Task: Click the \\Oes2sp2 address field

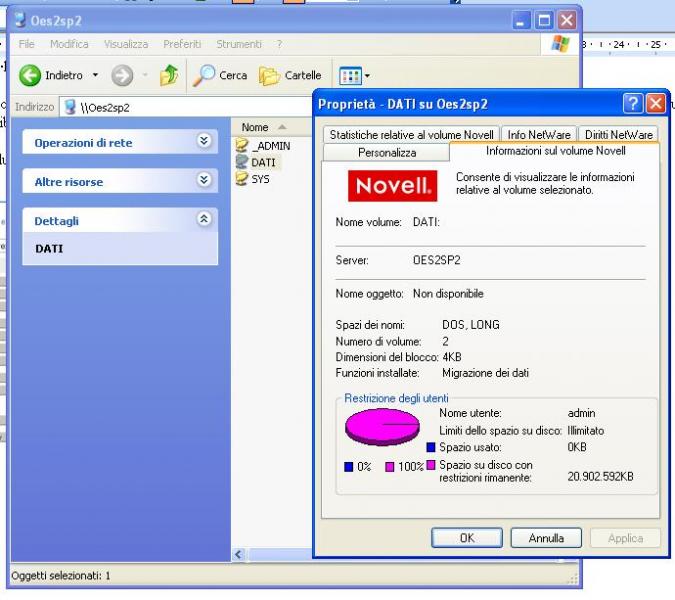Action: pyautogui.click(x=185, y=107)
